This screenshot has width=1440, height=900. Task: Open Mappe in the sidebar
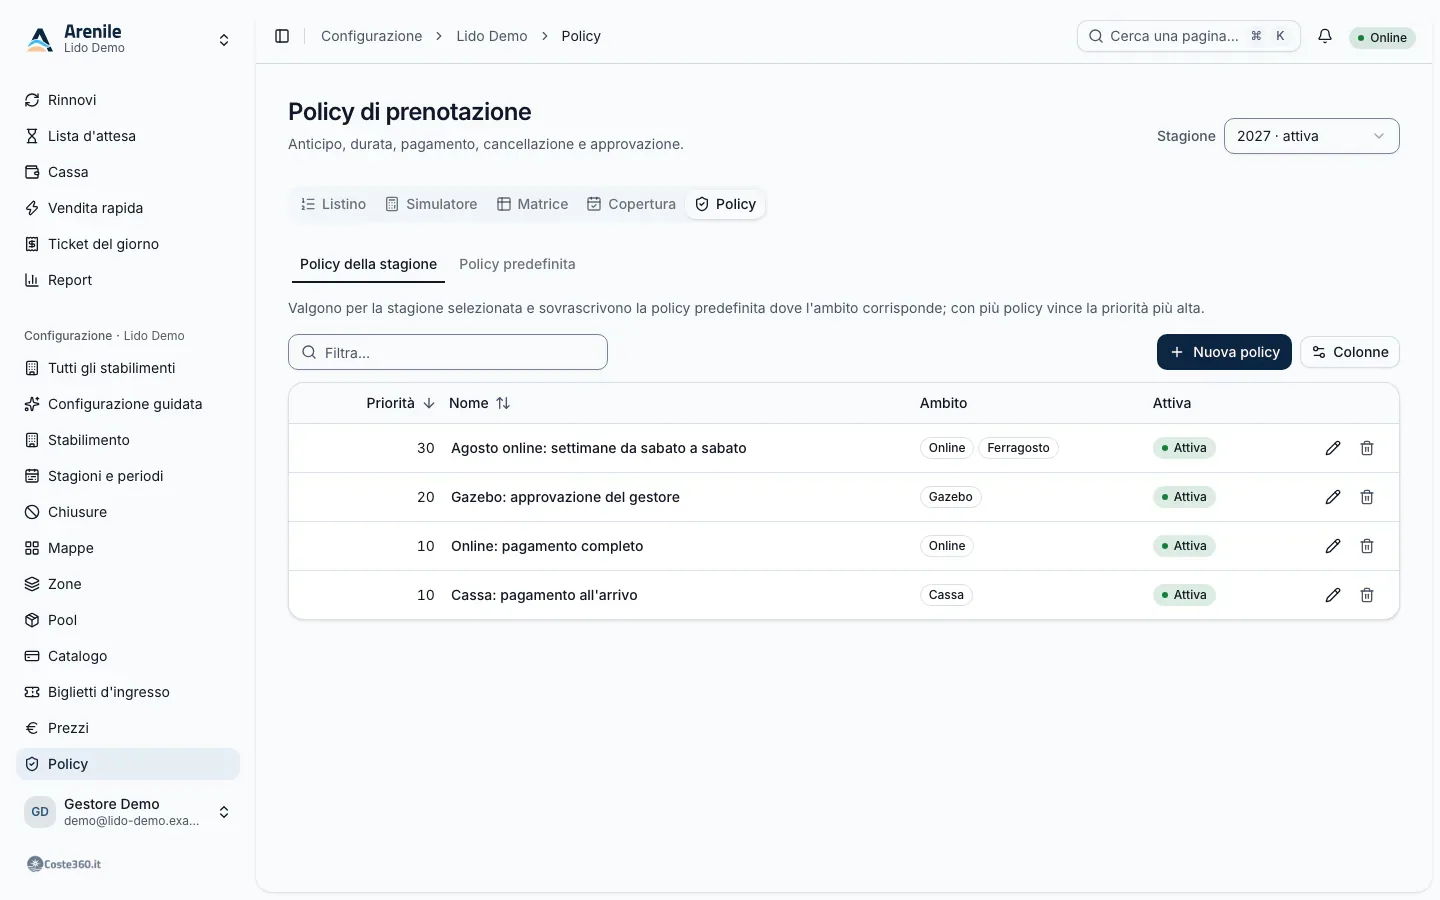click(128, 548)
